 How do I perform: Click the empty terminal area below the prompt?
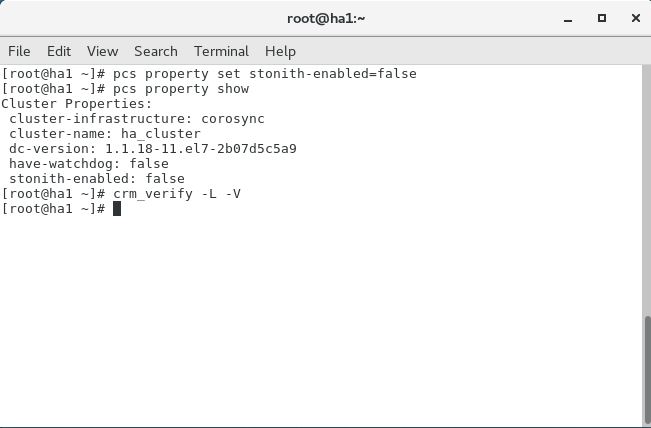(x=322, y=320)
